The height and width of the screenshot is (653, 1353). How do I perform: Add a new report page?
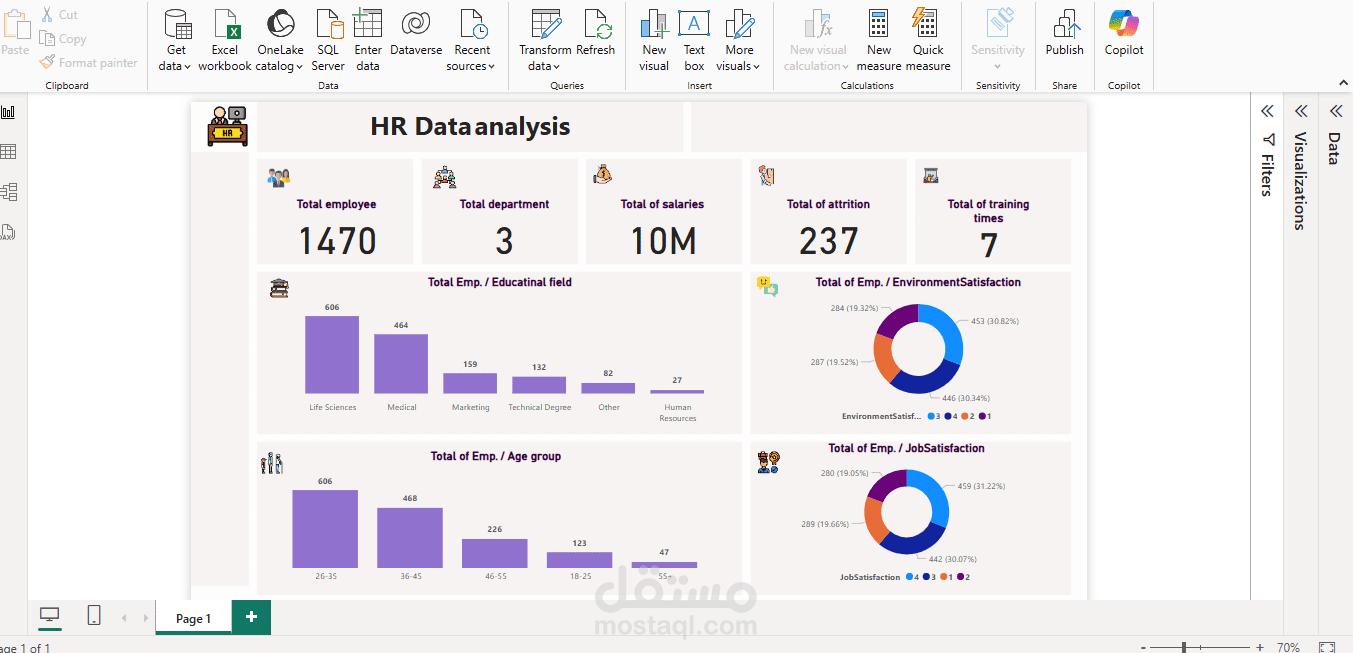pyautogui.click(x=251, y=617)
